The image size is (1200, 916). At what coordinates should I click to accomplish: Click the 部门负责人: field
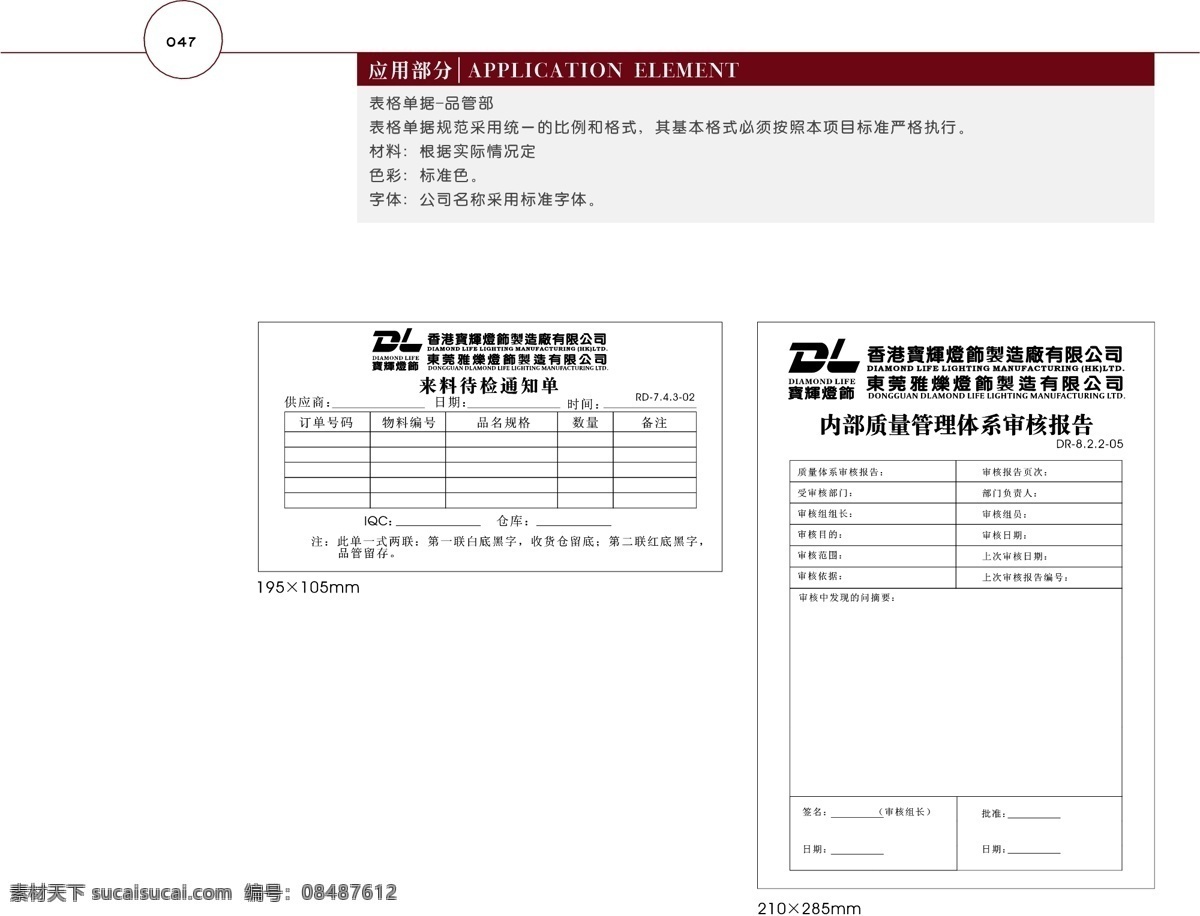click(x=1039, y=493)
